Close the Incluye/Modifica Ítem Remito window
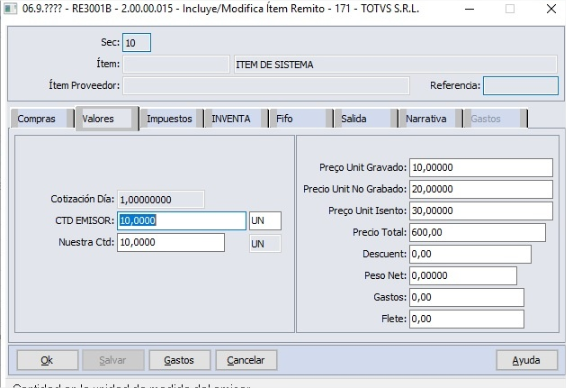 click(551, 9)
